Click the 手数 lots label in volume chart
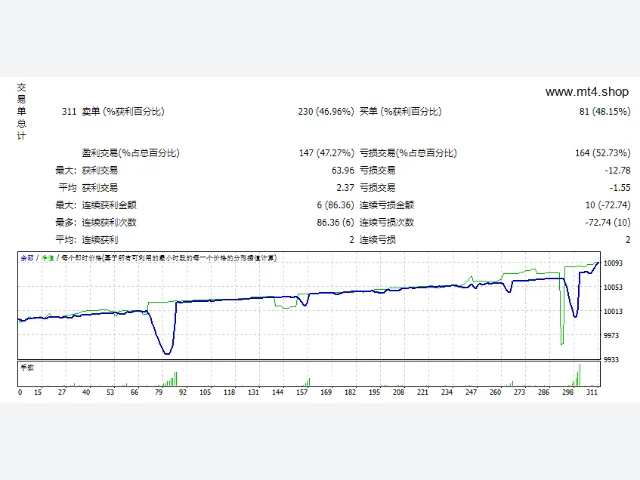The image size is (640, 480). [27, 368]
